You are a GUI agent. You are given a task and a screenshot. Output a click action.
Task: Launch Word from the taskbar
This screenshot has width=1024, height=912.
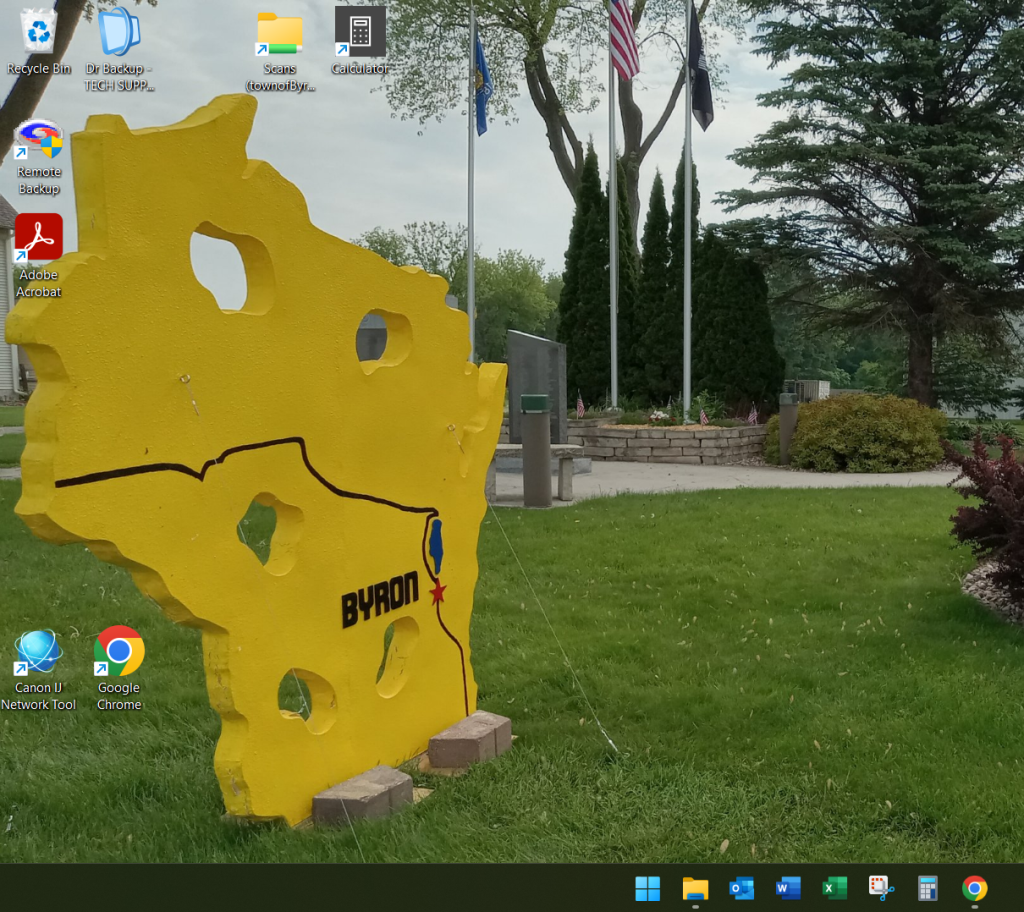pos(788,888)
